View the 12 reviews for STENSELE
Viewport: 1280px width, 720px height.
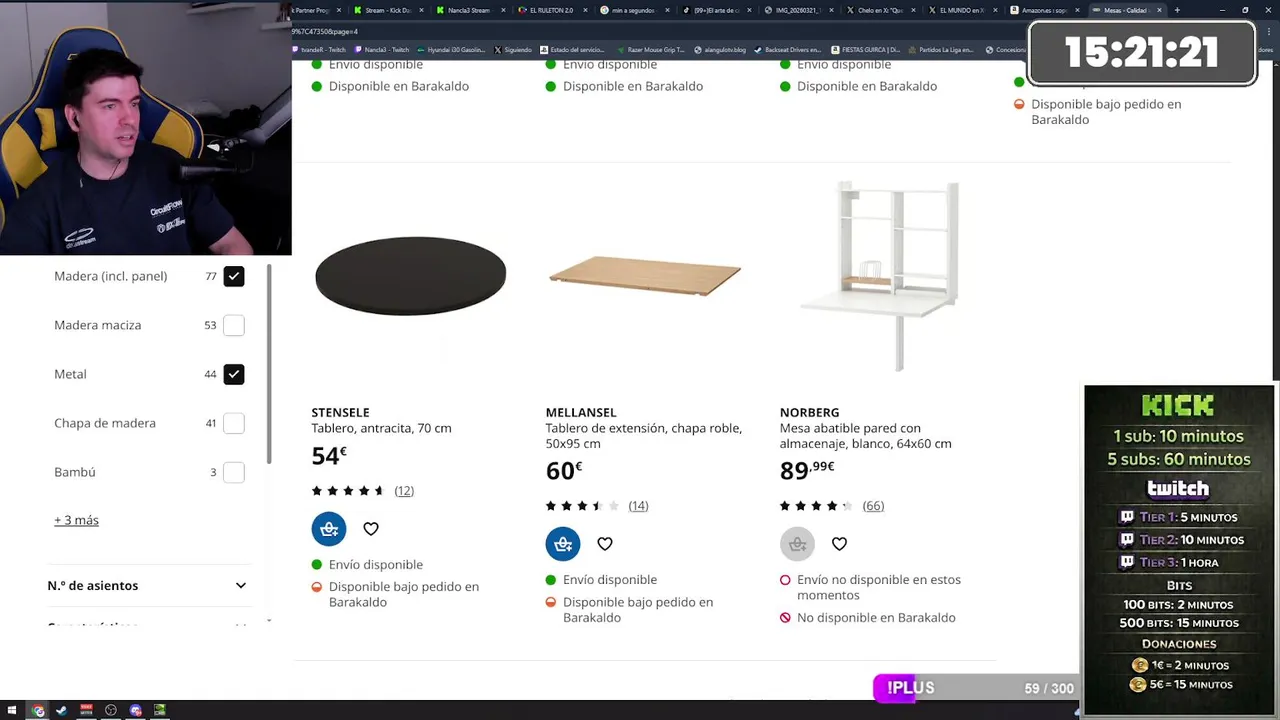pos(404,491)
